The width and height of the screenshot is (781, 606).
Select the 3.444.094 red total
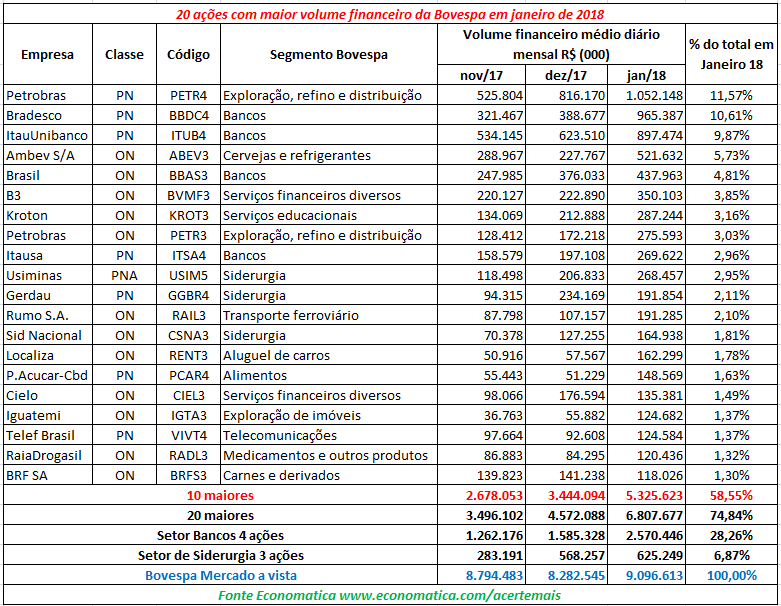566,495
